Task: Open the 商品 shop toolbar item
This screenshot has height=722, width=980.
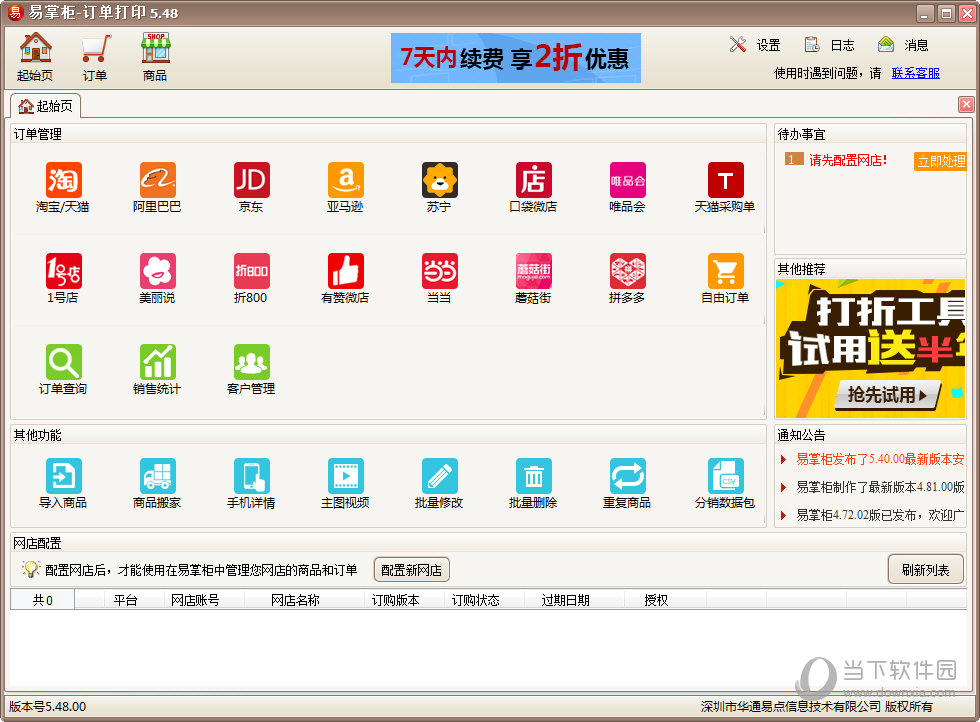Action: [155, 57]
